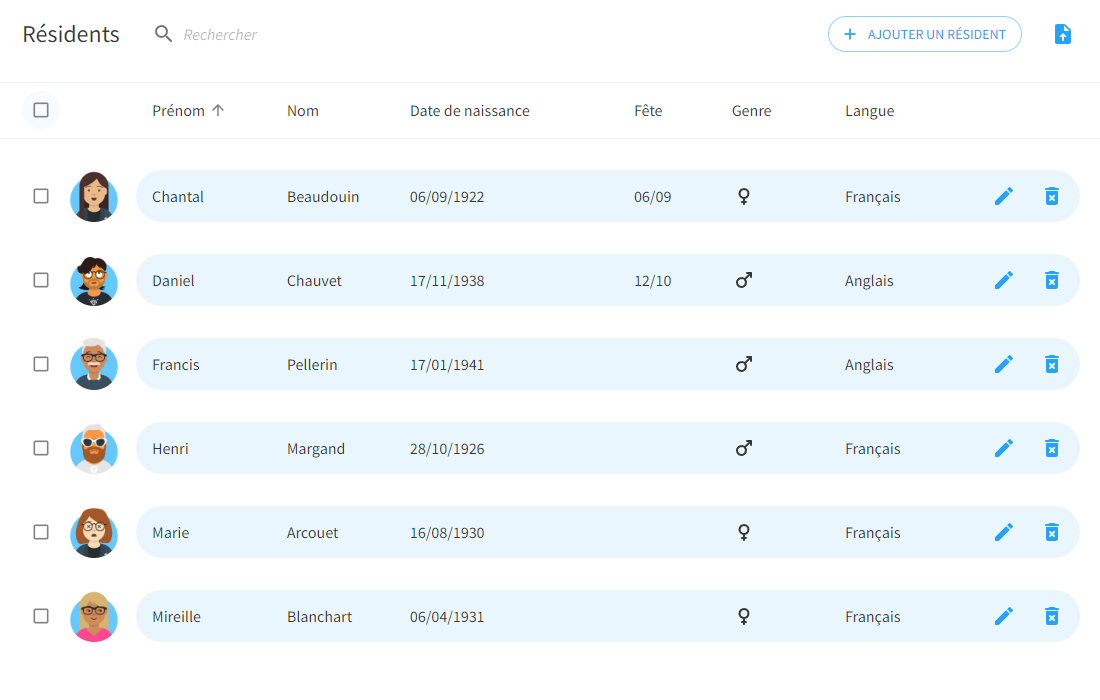Open Daniel's avatar picture
The image size is (1100, 700).
coord(94,281)
